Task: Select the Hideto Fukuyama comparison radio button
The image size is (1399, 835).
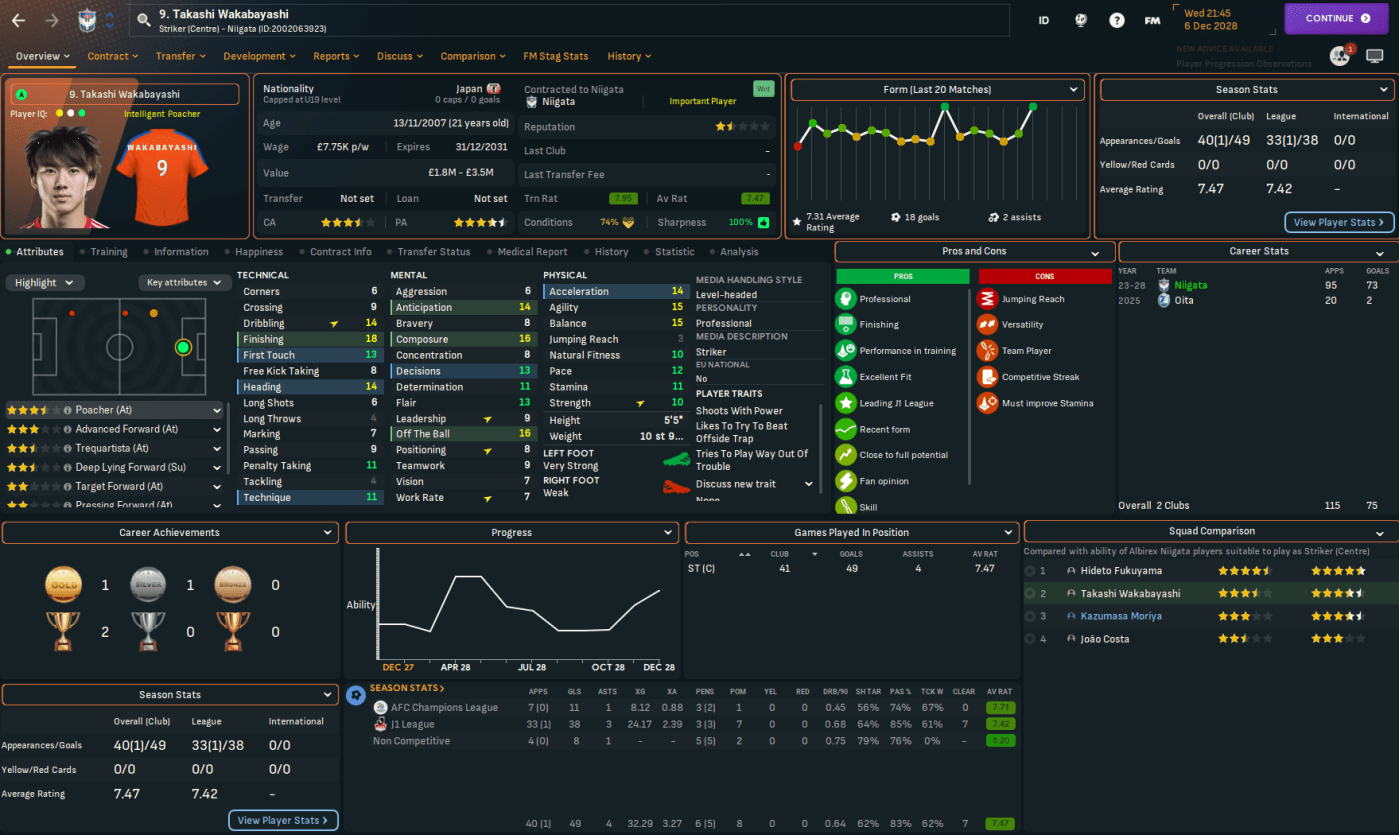Action: 1030,571
